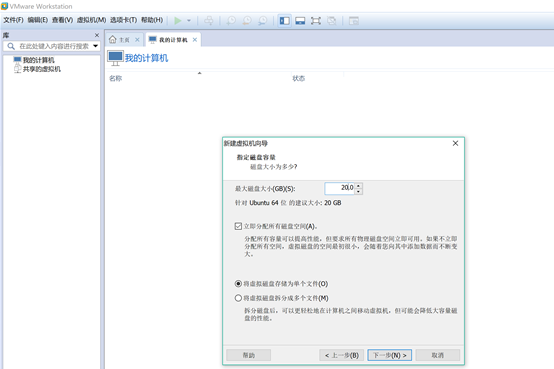Toggle 立即分配所有磁盘空间(A) checkbox
This screenshot has width=554, height=369.
[238, 226]
